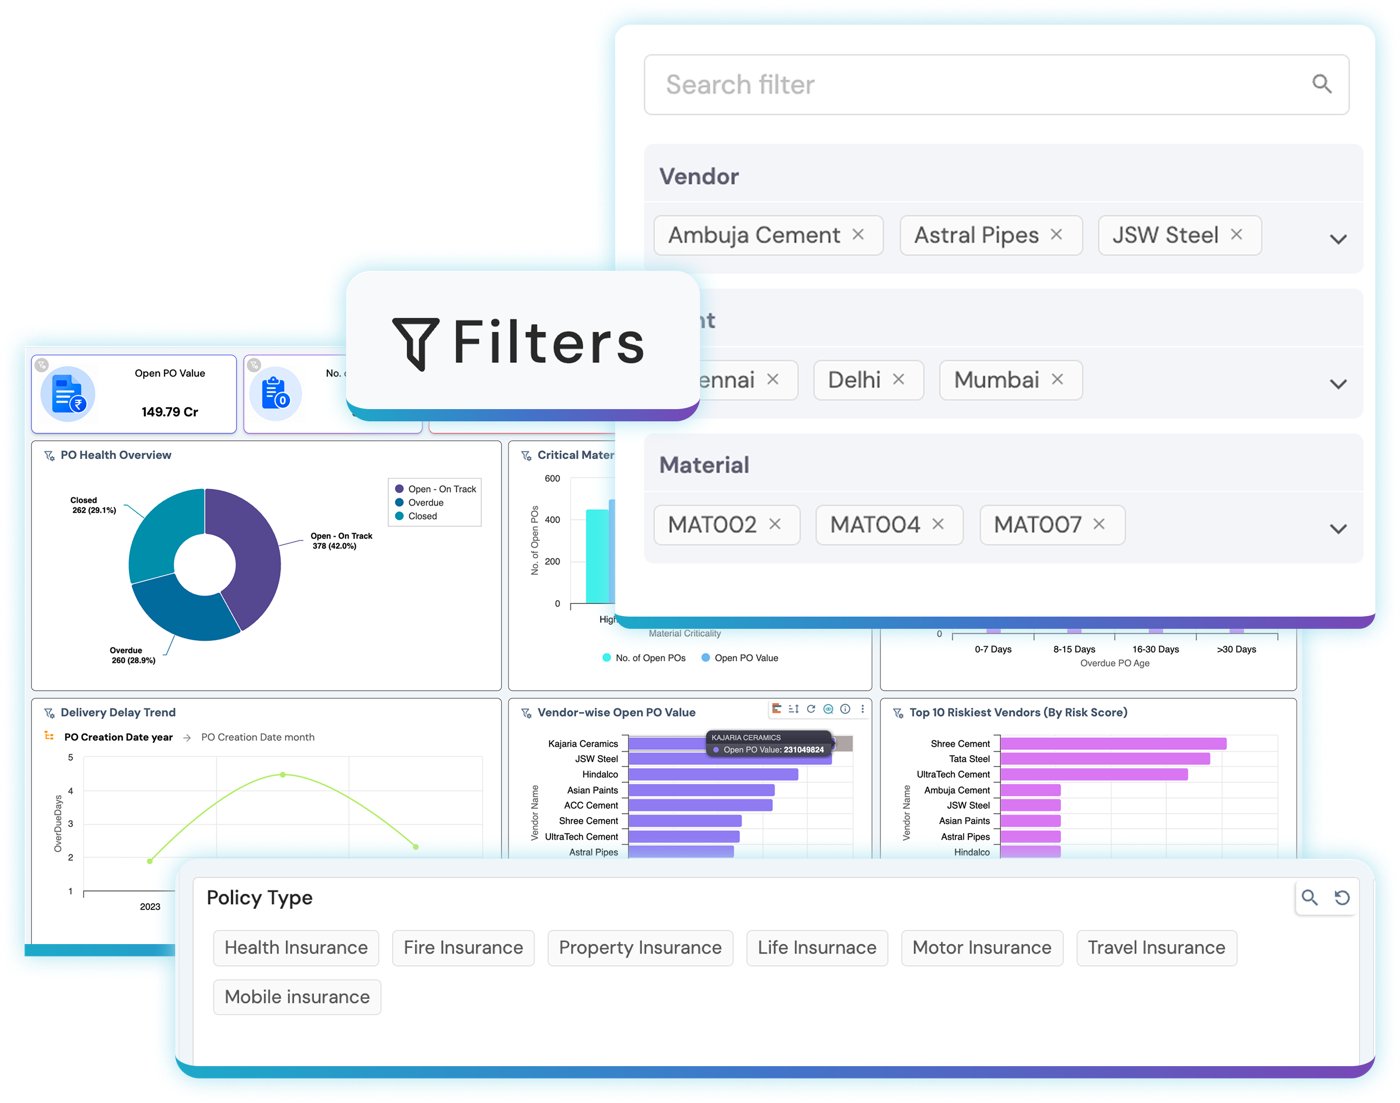Refresh the Vendor-wise Open PO Value chart
The image size is (1400, 1103).
click(x=811, y=709)
